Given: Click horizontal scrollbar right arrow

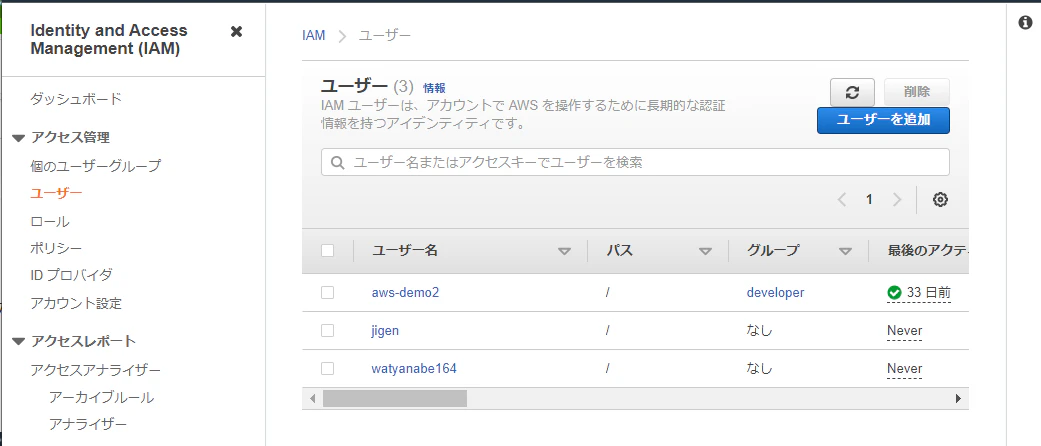Looking at the screenshot, I should point(958,399).
